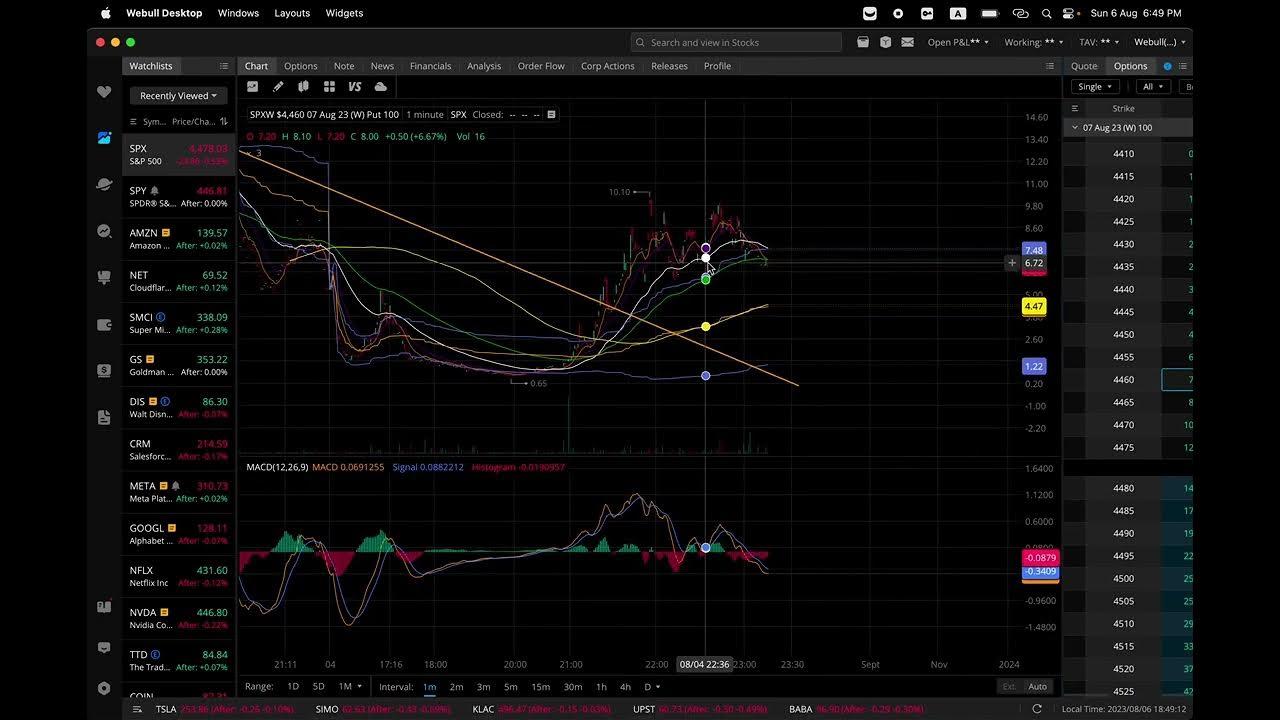Image resolution: width=1280 pixels, height=720 pixels.
Task: Click the VS compare icon
Action: [x=354, y=87]
